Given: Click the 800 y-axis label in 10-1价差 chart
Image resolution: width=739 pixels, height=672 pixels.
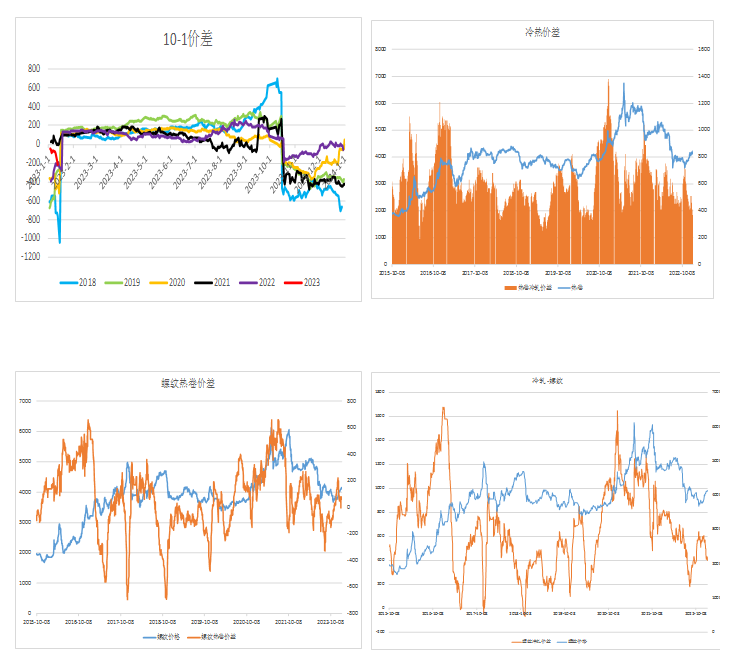Looking at the screenshot, I should click(34, 68).
